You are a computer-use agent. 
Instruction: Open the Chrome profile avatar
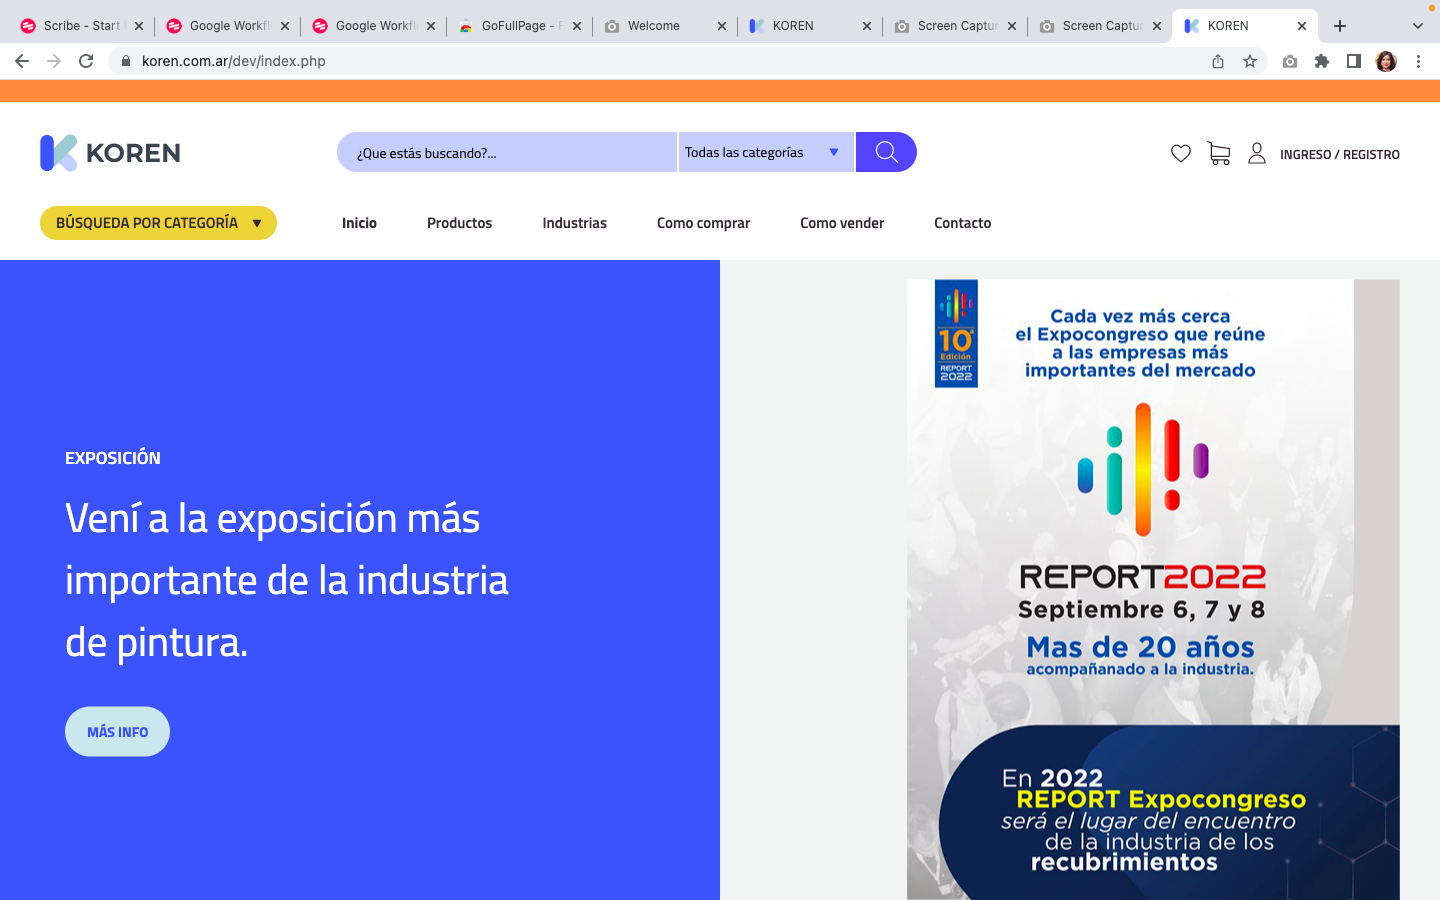(1386, 61)
